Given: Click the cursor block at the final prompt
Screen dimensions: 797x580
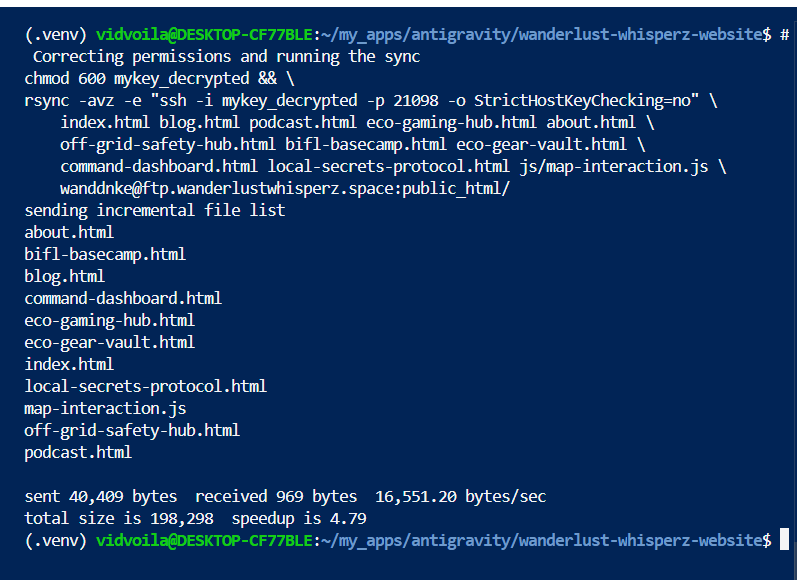Looking at the screenshot, I should (785, 540).
